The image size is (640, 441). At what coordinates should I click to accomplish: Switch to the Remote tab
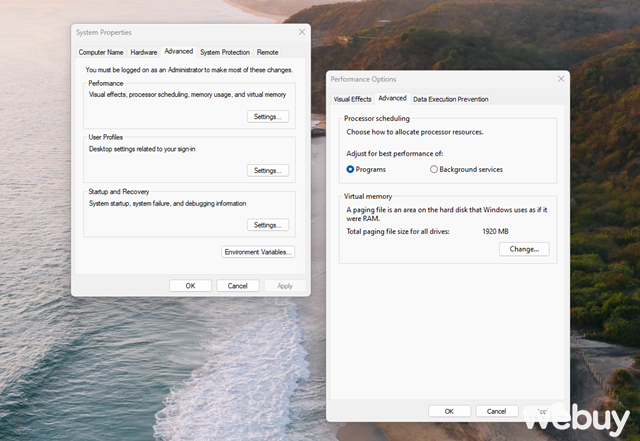coord(267,52)
